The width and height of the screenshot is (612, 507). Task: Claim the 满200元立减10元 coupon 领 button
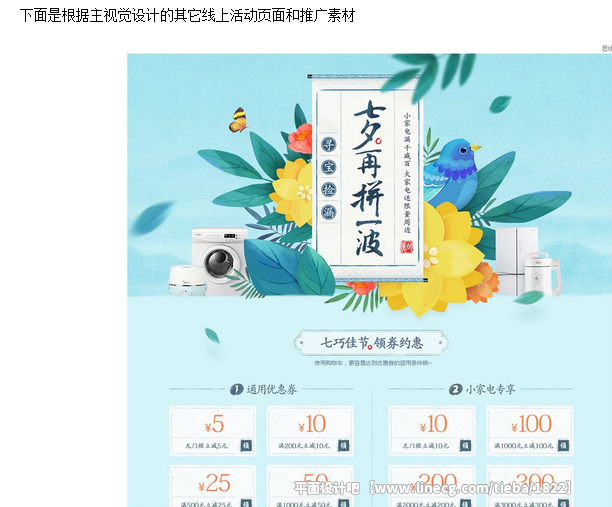click(344, 446)
